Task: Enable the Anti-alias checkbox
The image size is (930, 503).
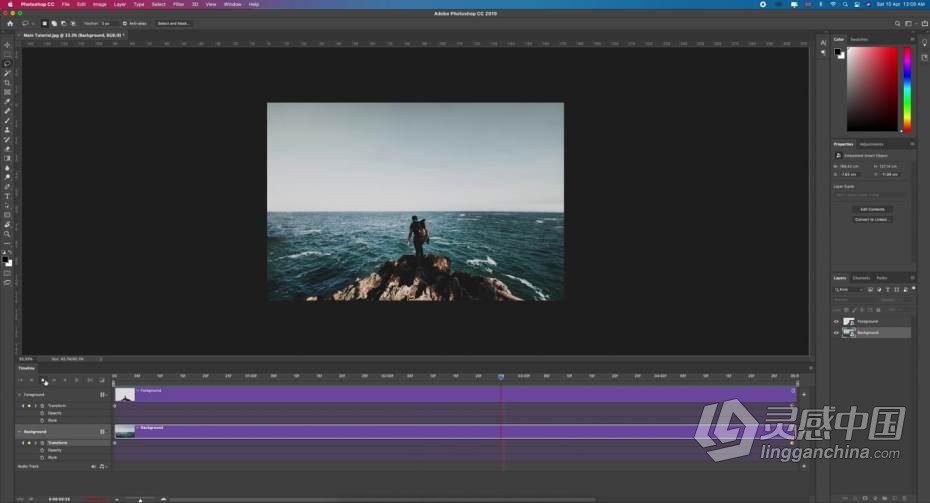Action: click(125, 24)
